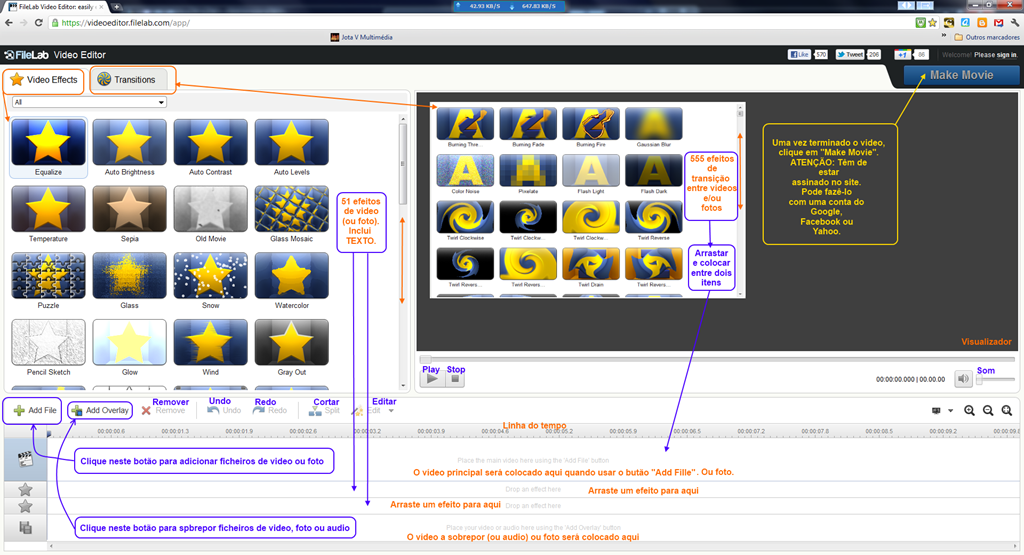The image size is (1024, 555).
Task: Select the Old Movie effect
Action: click(x=210, y=214)
